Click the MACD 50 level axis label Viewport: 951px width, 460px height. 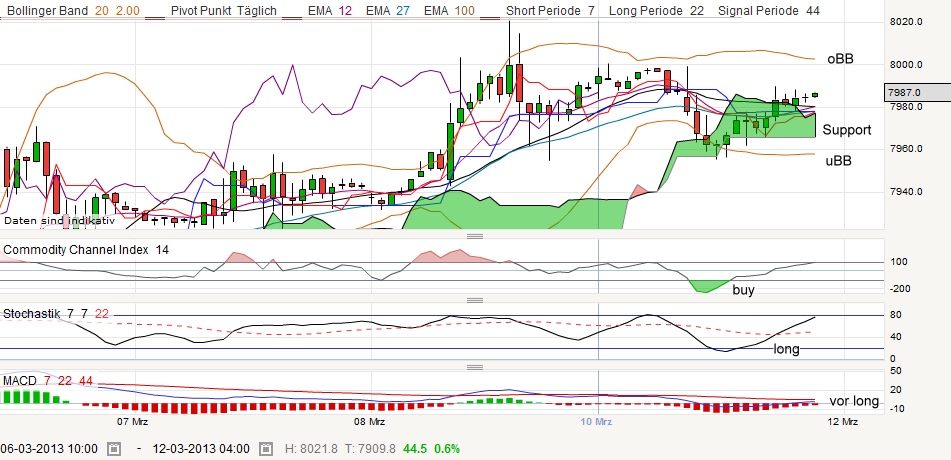[x=896, y=370]
